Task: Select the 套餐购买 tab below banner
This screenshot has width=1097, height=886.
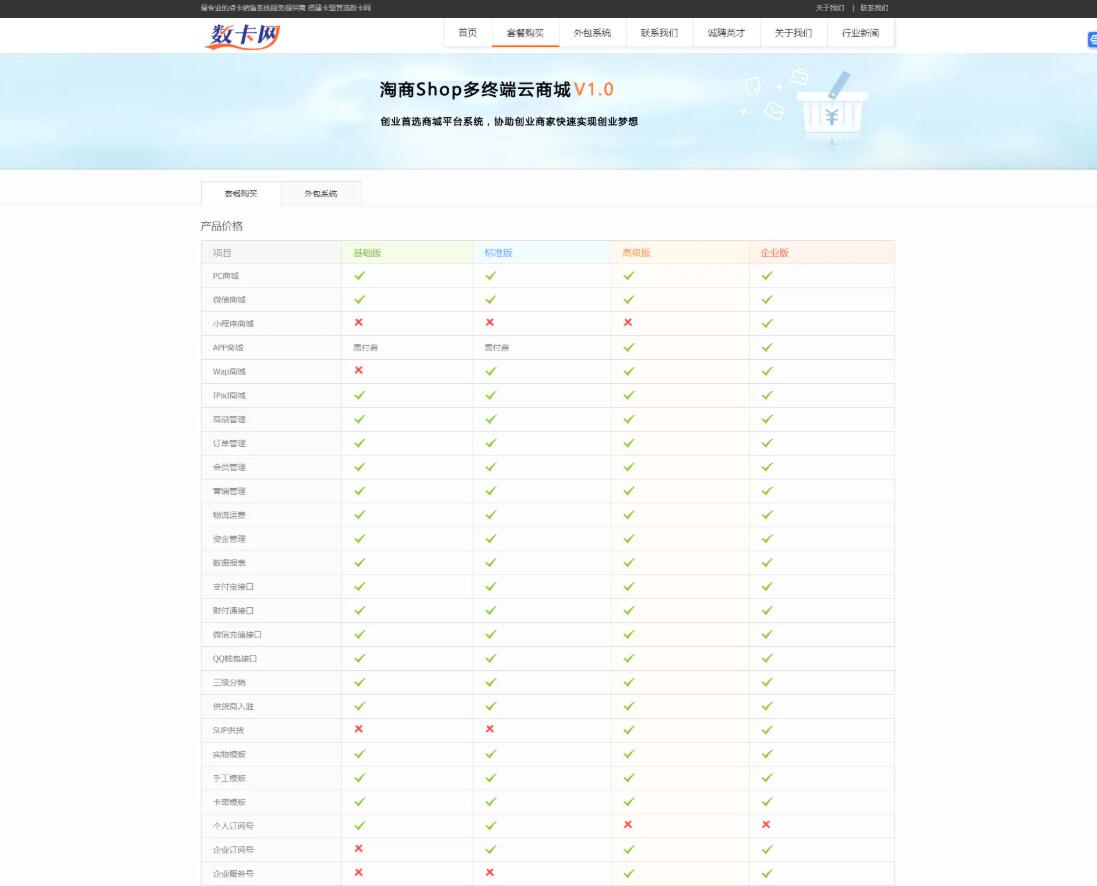Action: (x=240, y=193)
